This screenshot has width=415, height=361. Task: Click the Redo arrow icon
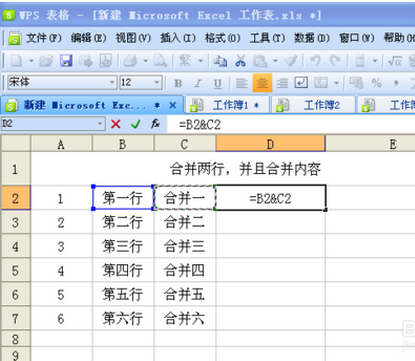pyautogui.click(x=335, y=61)
